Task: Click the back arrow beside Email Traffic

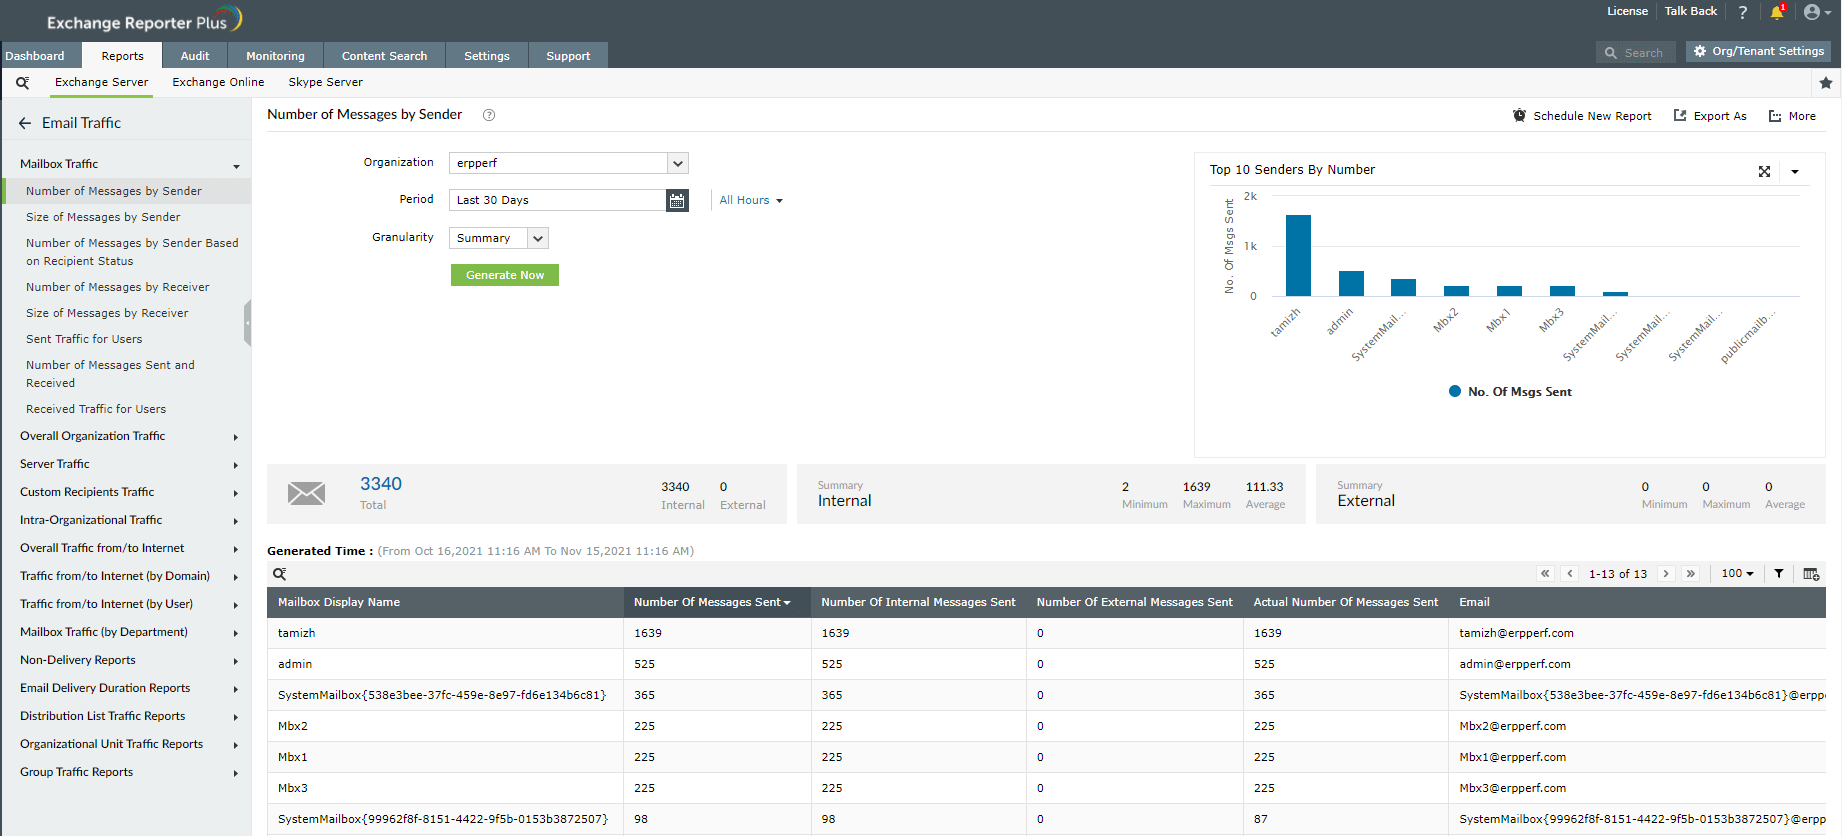Action: (x=25, y=123)
